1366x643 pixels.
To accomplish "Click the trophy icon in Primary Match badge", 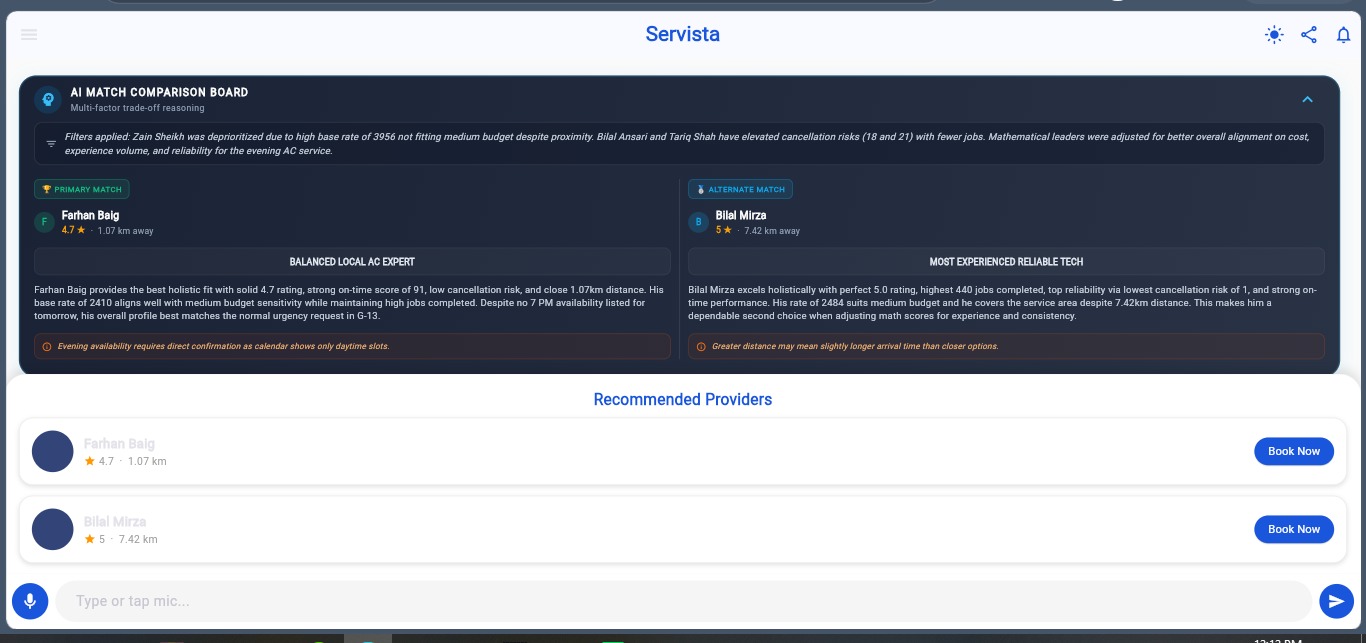I will [x=46, y=189].
